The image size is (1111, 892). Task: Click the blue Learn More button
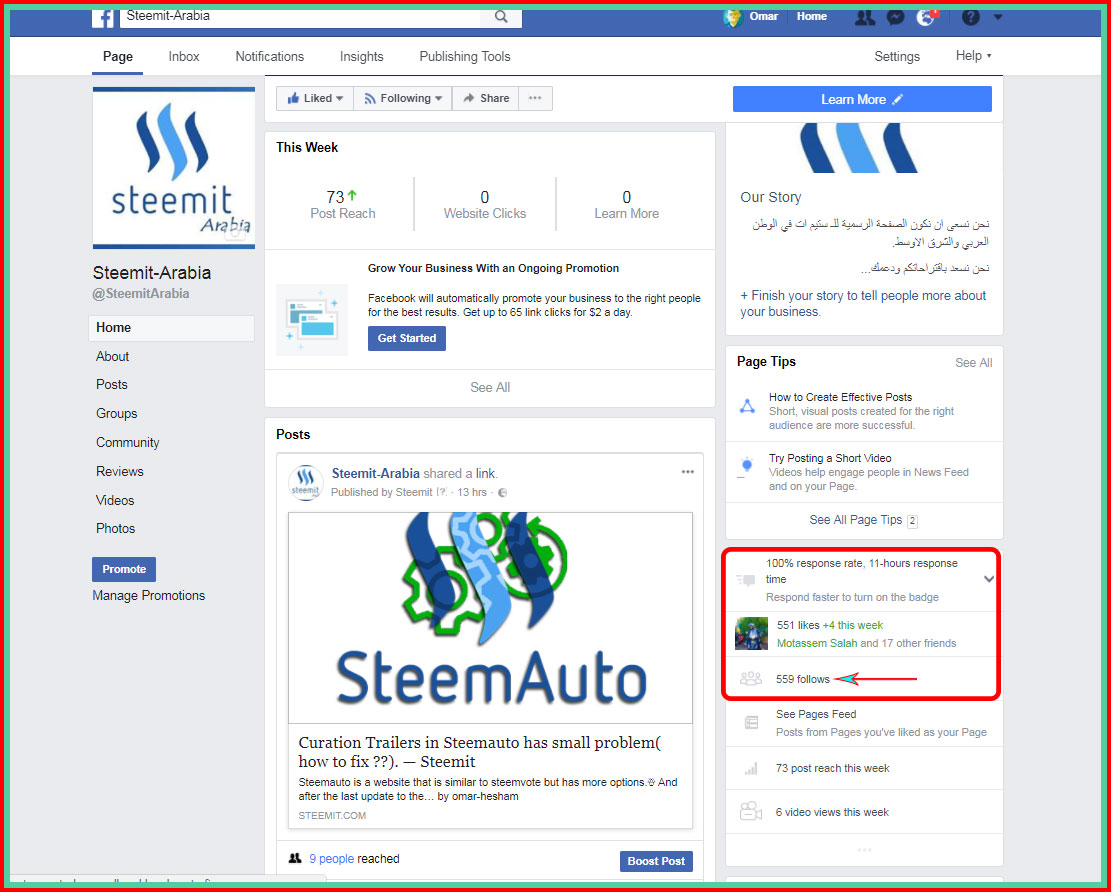tap(862, 99)
